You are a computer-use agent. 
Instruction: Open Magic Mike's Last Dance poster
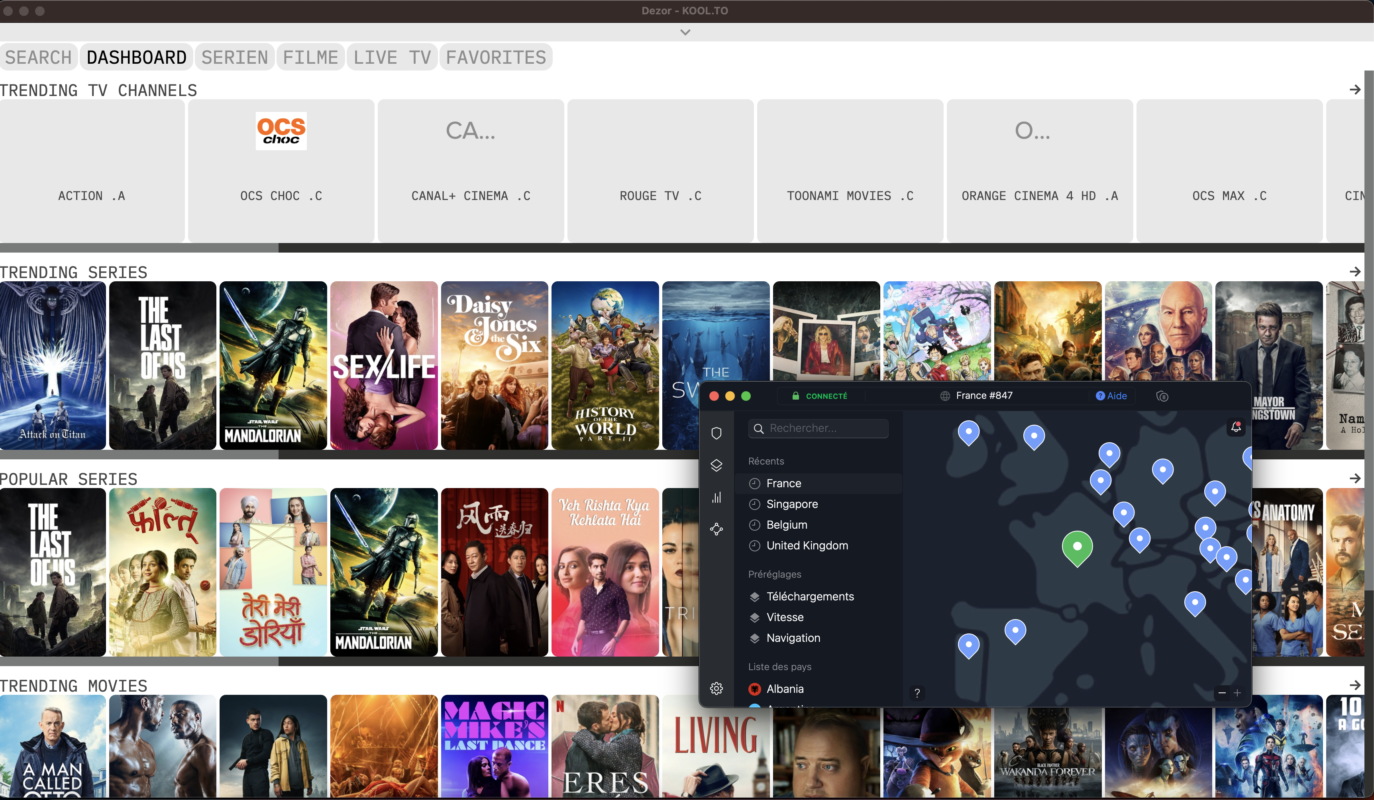coord(494,746)
